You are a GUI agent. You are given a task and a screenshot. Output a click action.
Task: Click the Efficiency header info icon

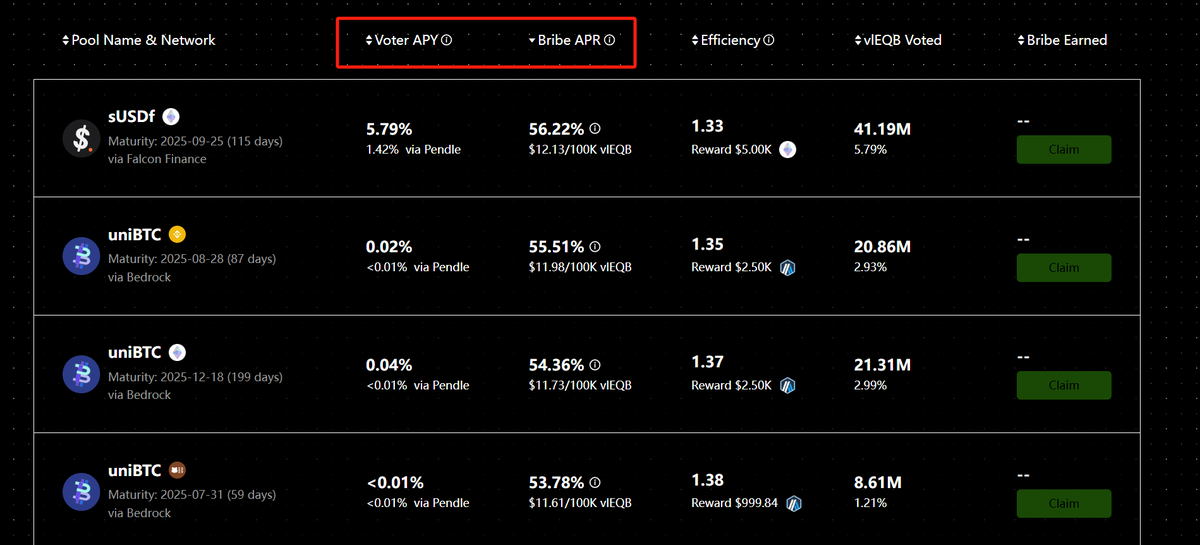pyautogui.click(x=769, y=41)
